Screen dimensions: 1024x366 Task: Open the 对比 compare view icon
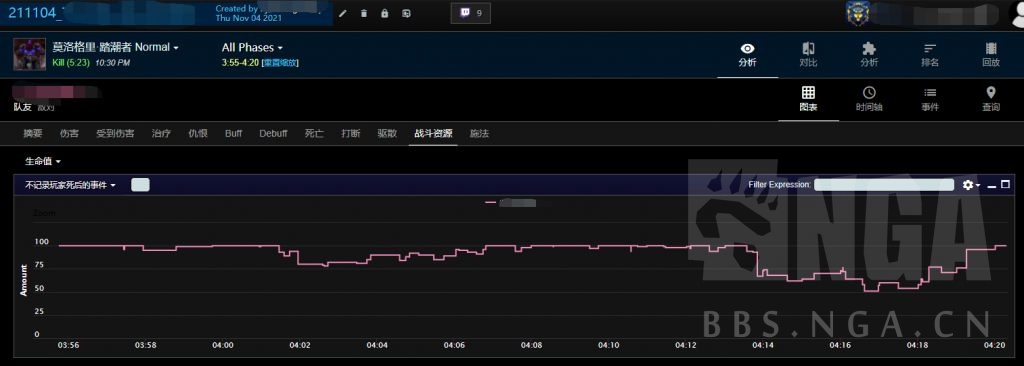click(808, 54)
